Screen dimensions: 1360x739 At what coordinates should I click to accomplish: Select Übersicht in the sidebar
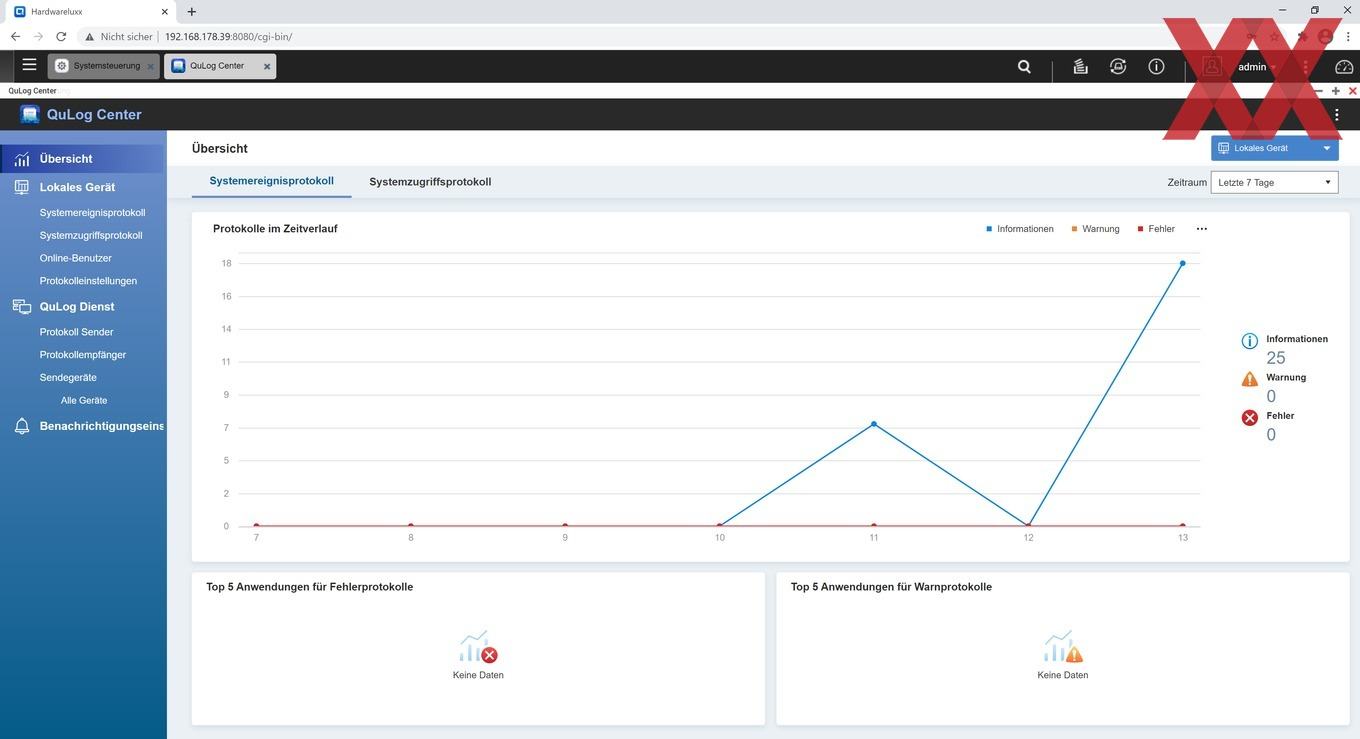[x=83, y=158]
